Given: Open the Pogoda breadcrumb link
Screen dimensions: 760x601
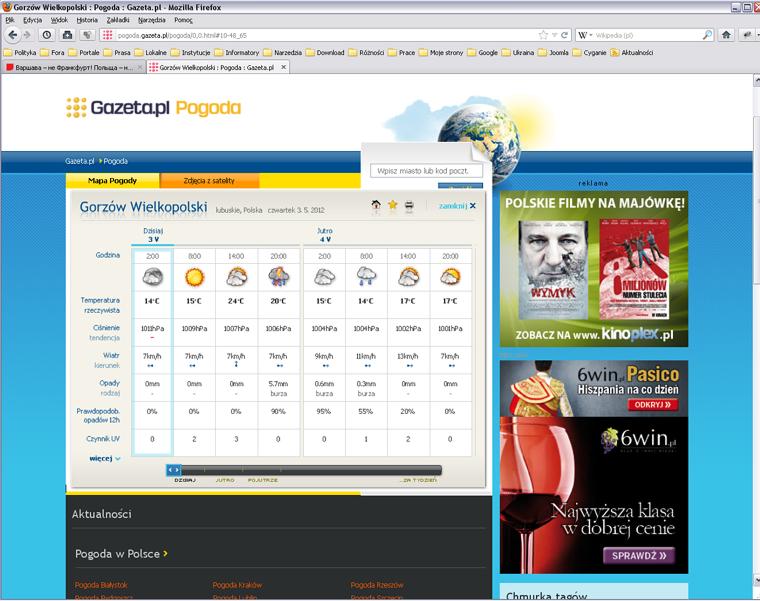Looking at the screenshot, I should click(x=115, y=161).
